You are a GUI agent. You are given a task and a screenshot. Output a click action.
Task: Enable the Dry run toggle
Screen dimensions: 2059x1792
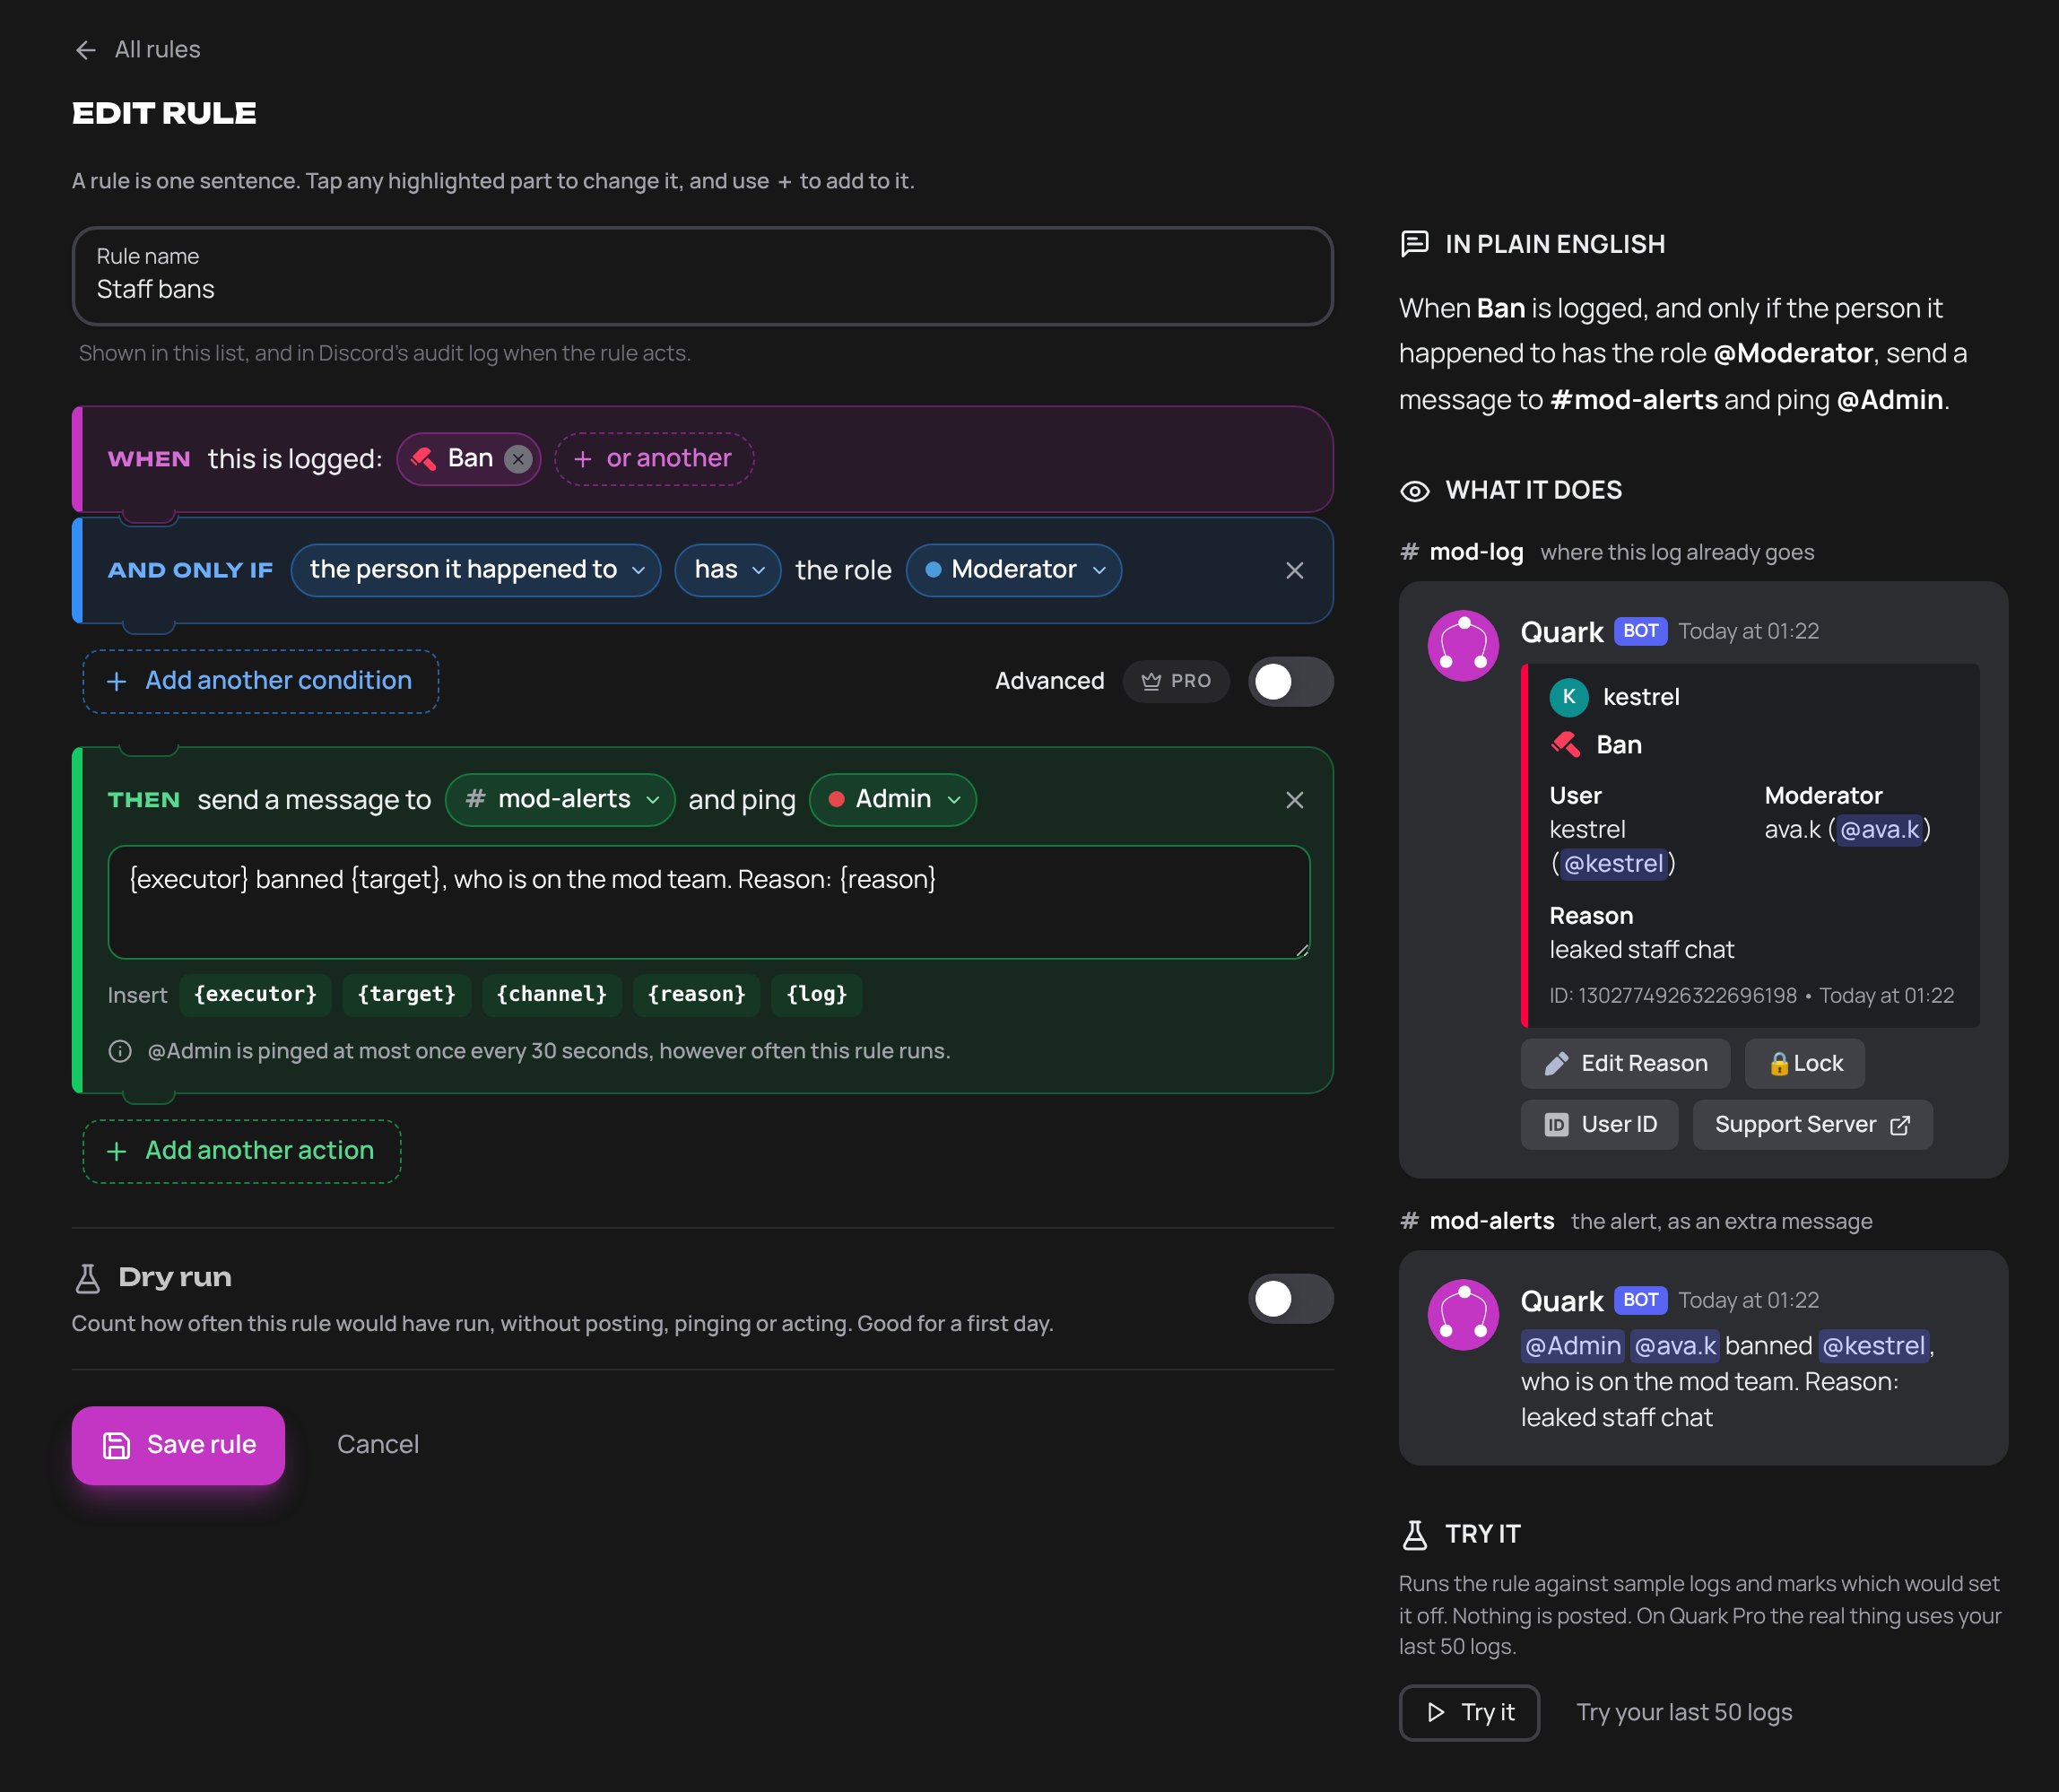click(x=1290, y=1299)
